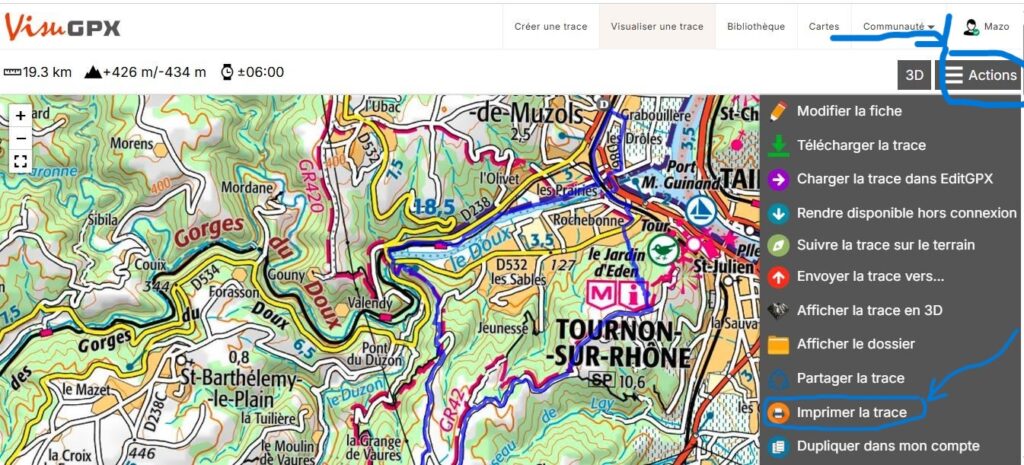Collapse the Actions hamburger menu

(x=980, y=75)
